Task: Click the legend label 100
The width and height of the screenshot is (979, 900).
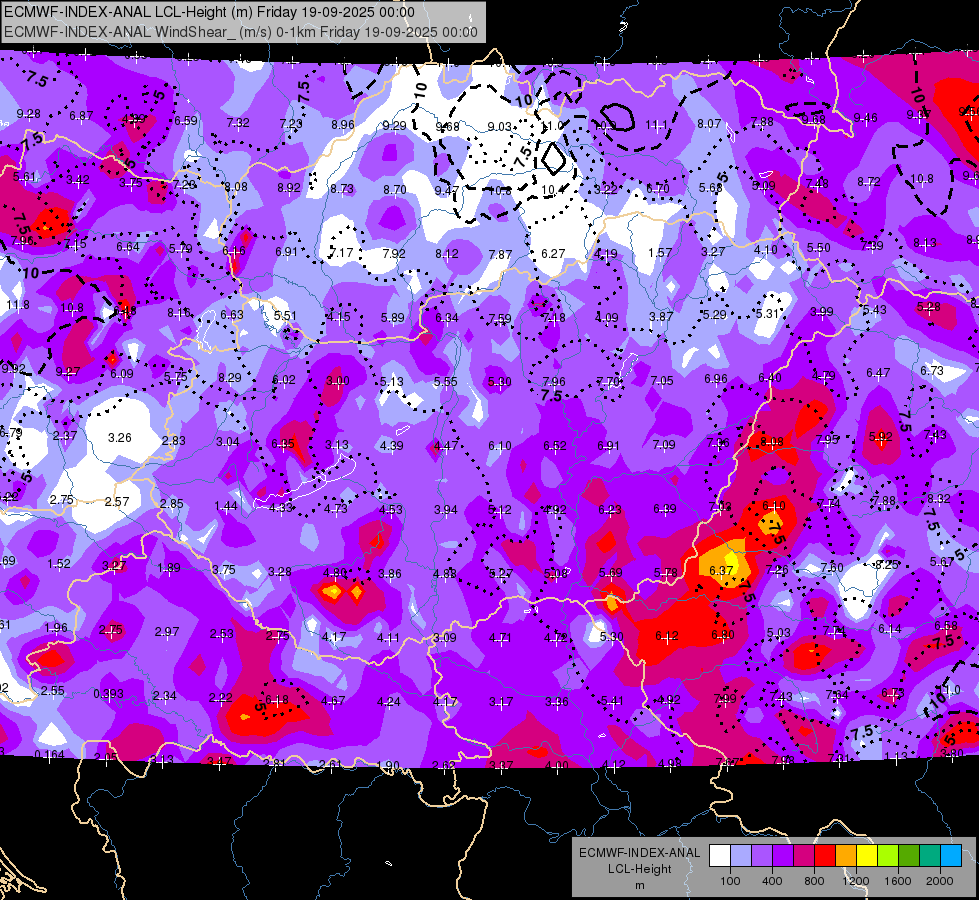Action: (x=730, y=881)
